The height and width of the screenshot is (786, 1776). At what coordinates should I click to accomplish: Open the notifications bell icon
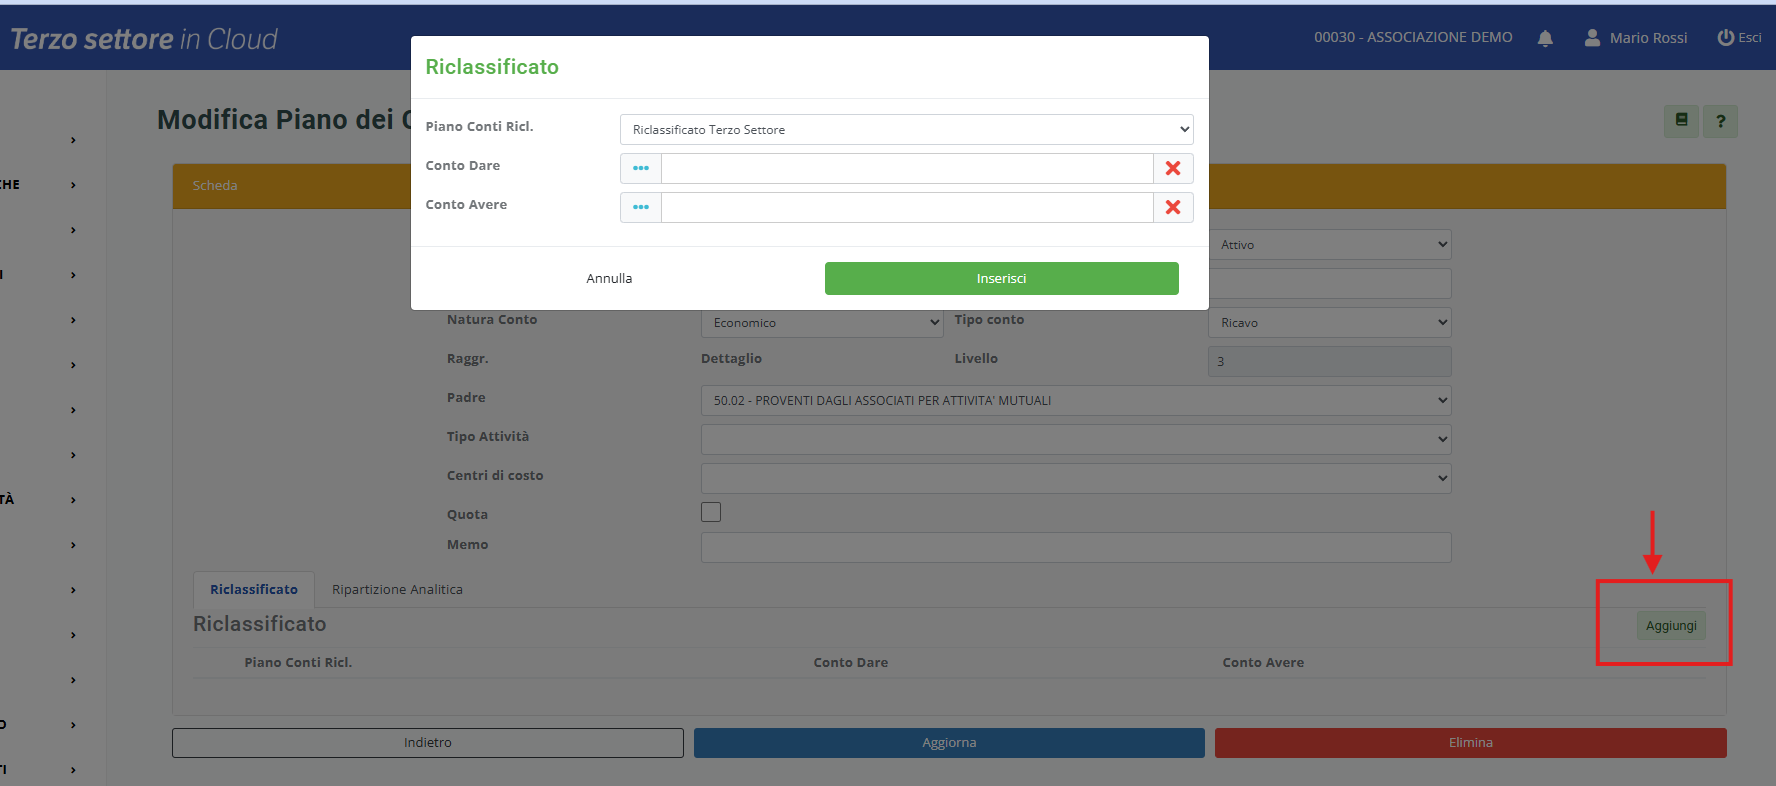tap(1545, 38)
